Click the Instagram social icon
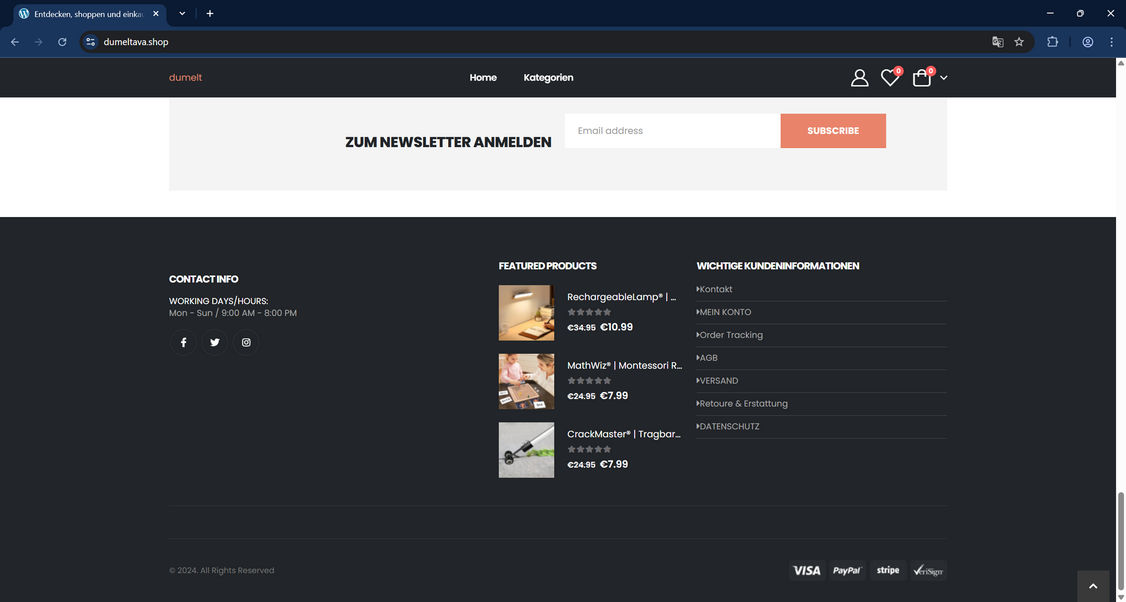Viewport: 1126px width, 602px height. pos(245,342)
